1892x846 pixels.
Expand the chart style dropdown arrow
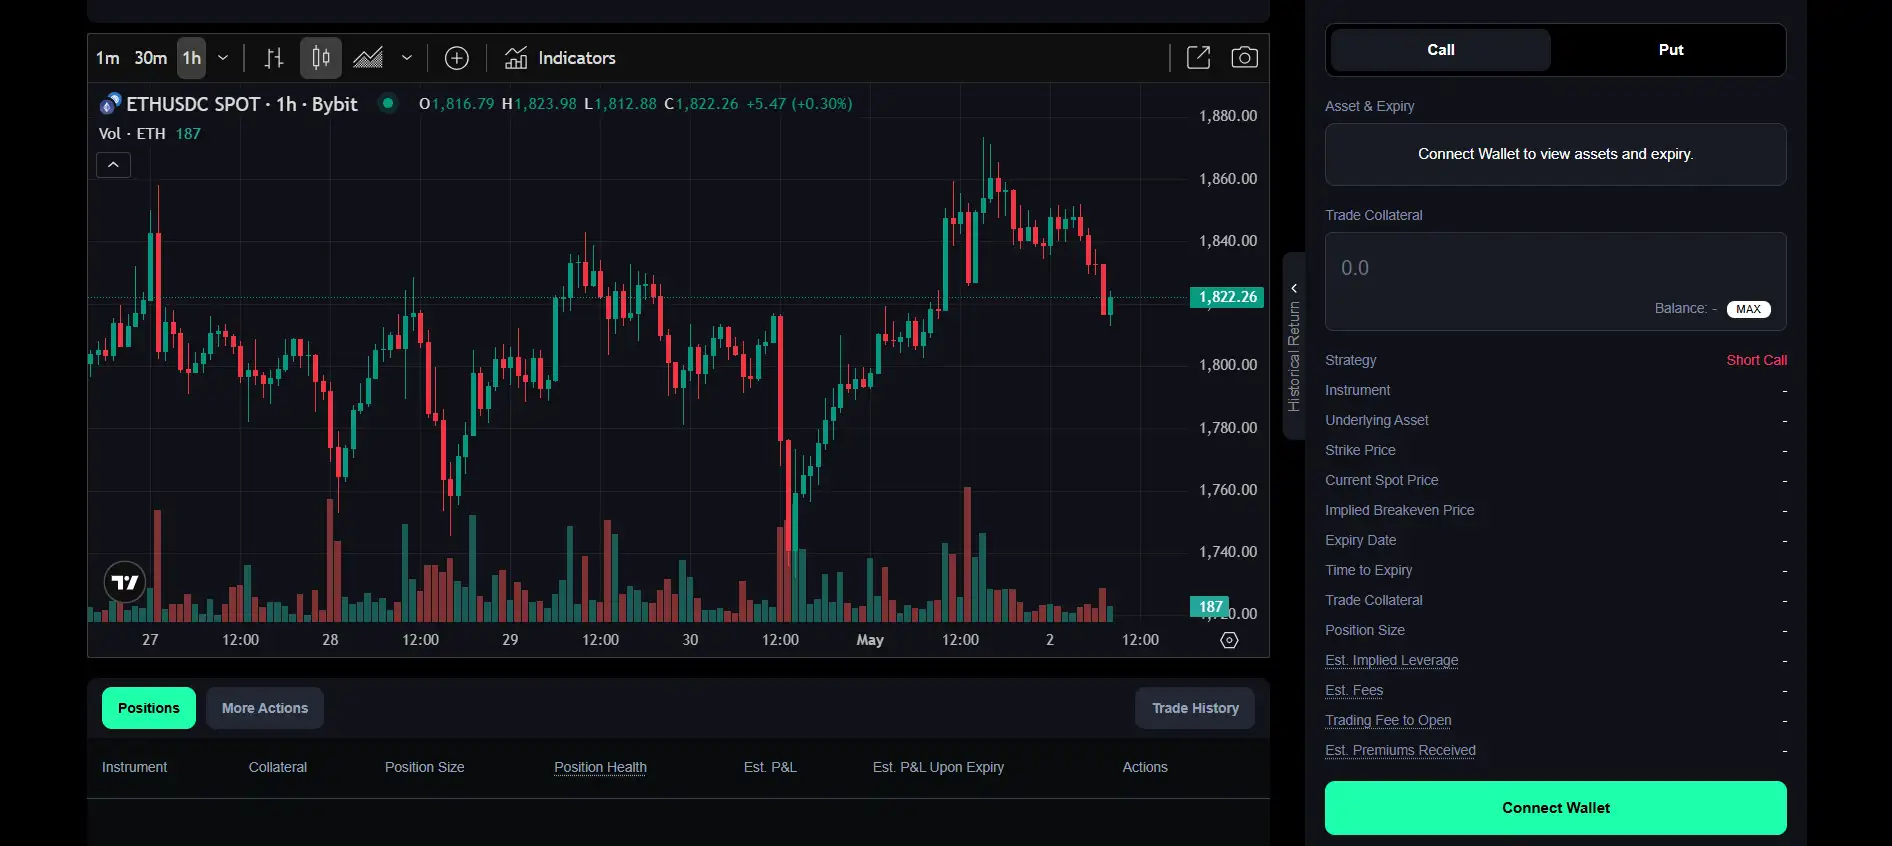coord(407,58)
